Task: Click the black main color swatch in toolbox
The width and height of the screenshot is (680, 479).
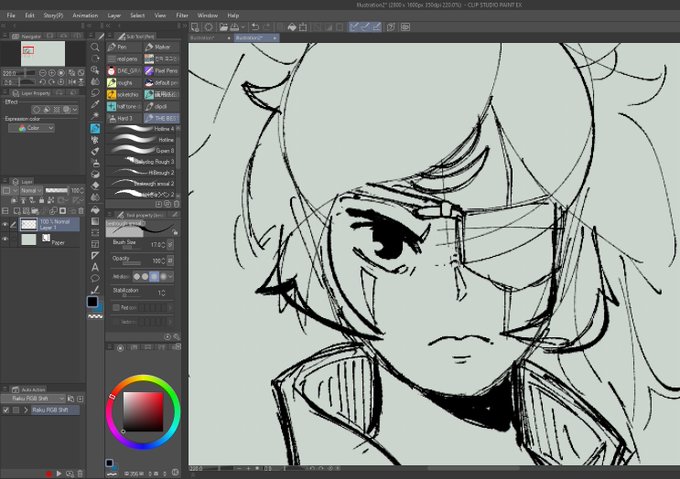Action: point(92,301)
